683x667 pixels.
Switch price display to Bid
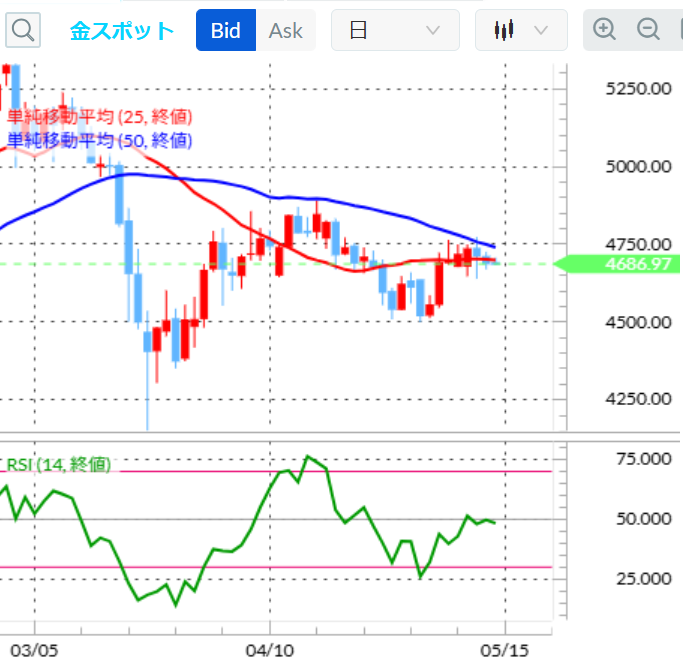226,30
